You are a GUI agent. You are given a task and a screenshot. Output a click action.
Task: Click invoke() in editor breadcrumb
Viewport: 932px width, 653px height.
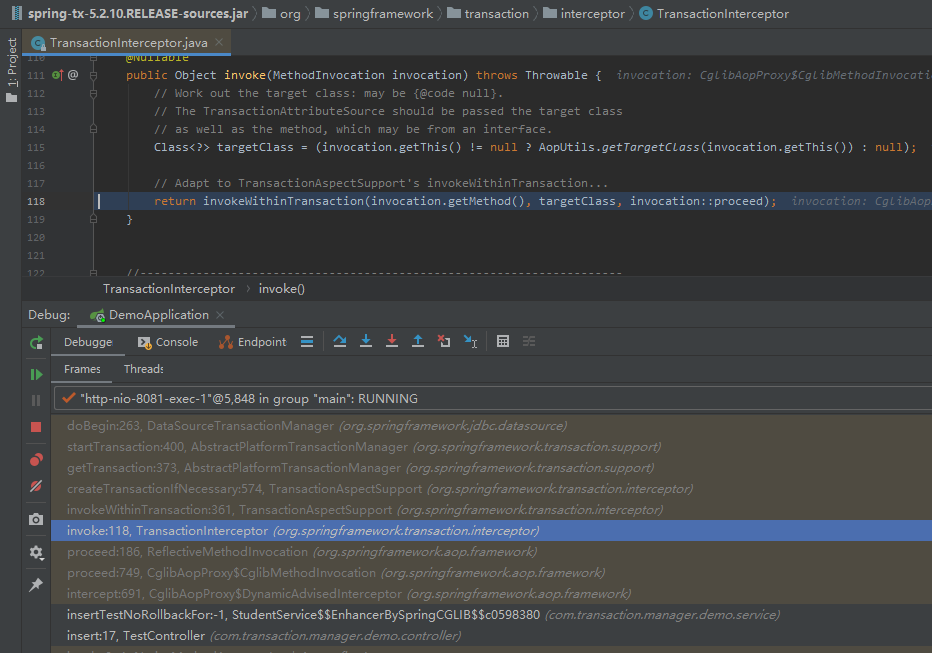click(x=282, y=289)
